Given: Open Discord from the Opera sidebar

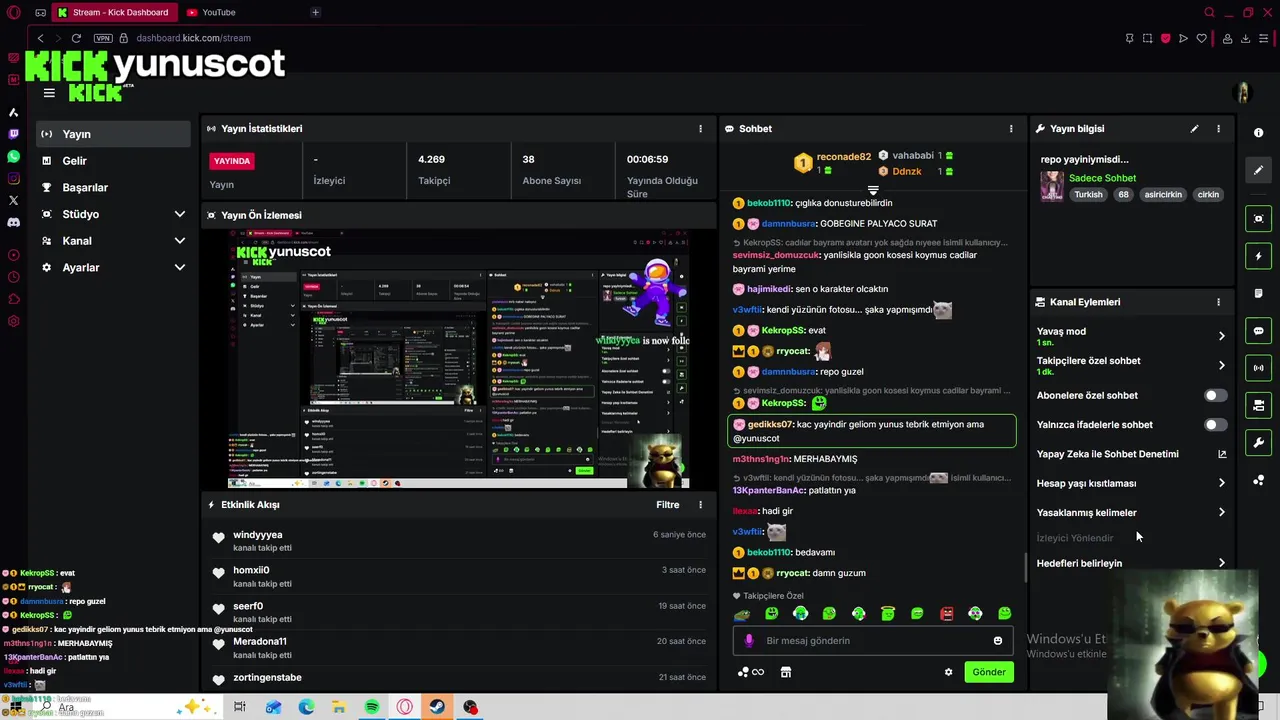Looking at the screenshot, I should 13,222.
